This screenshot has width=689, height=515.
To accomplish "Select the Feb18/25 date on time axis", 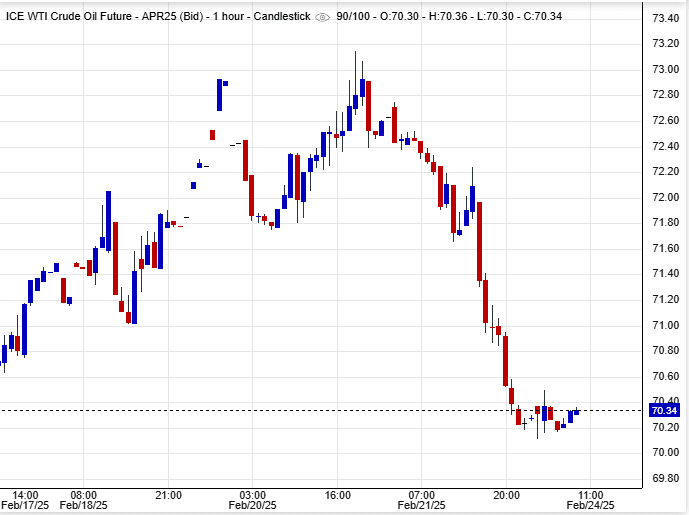I will [84, 506].
